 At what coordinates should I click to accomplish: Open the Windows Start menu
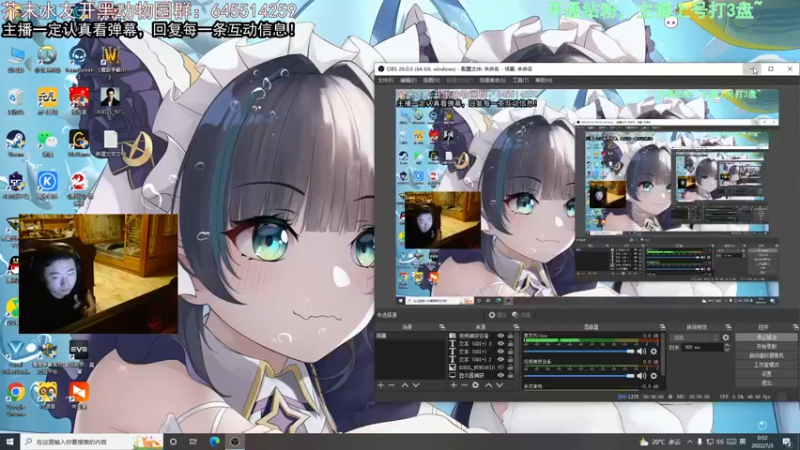point(10,442)
